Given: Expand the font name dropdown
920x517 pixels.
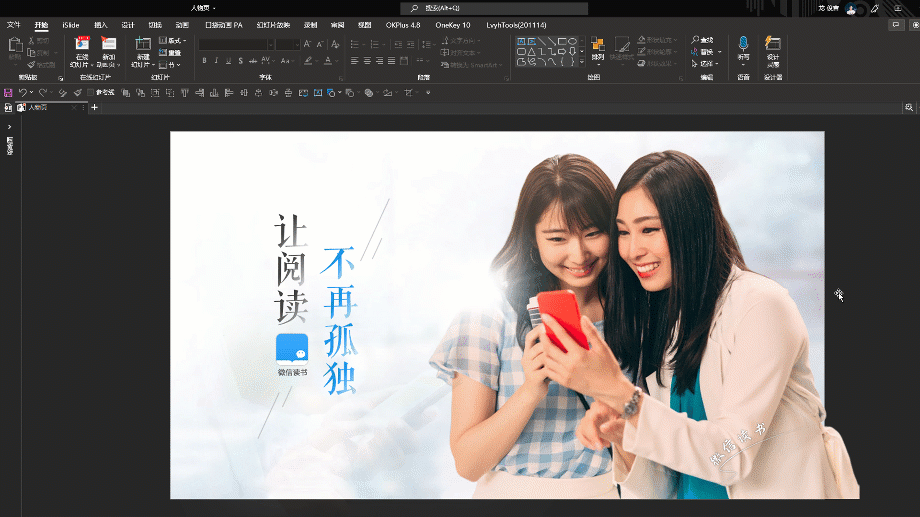Looking at the screenshot, I should (270, 45).
